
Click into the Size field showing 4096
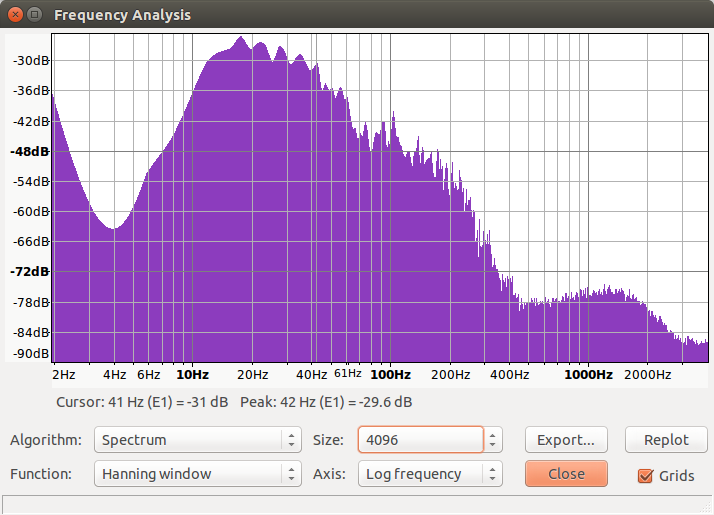coord(420,440)
